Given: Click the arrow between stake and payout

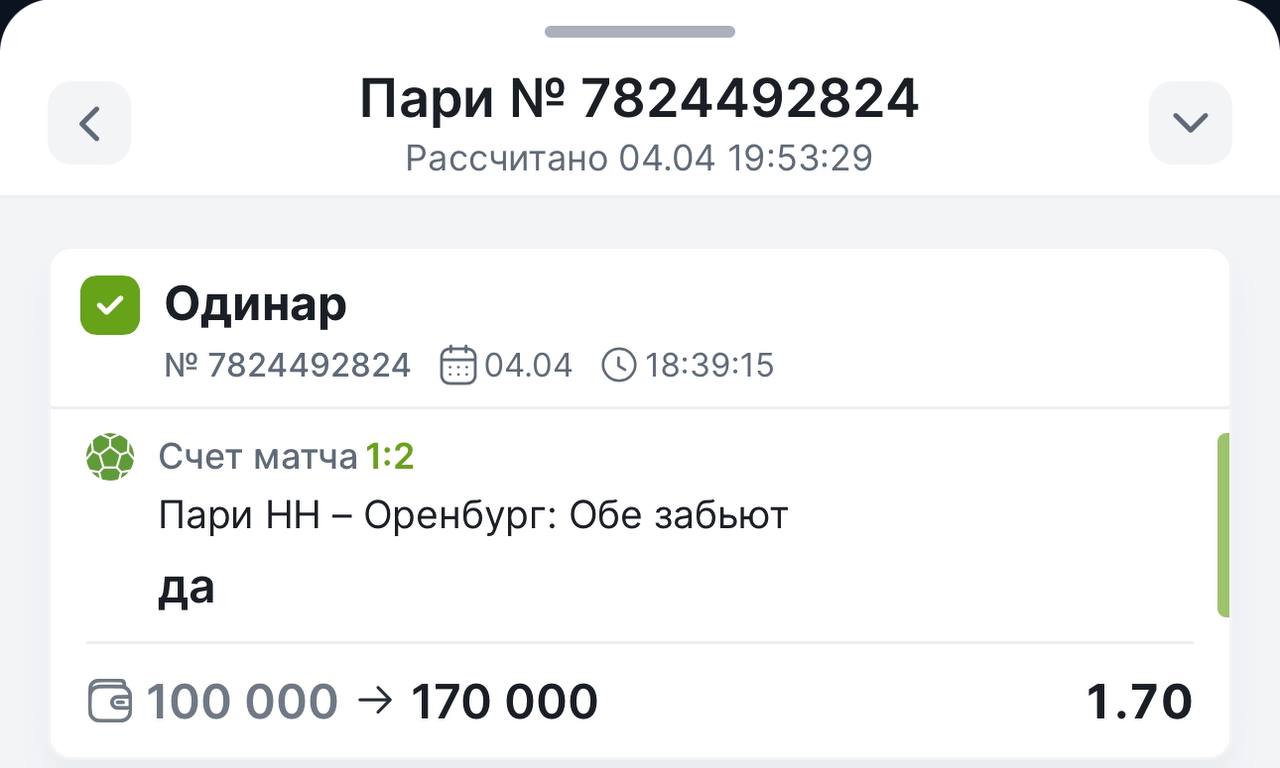Looking at the screenshot, I should (375, 701).
